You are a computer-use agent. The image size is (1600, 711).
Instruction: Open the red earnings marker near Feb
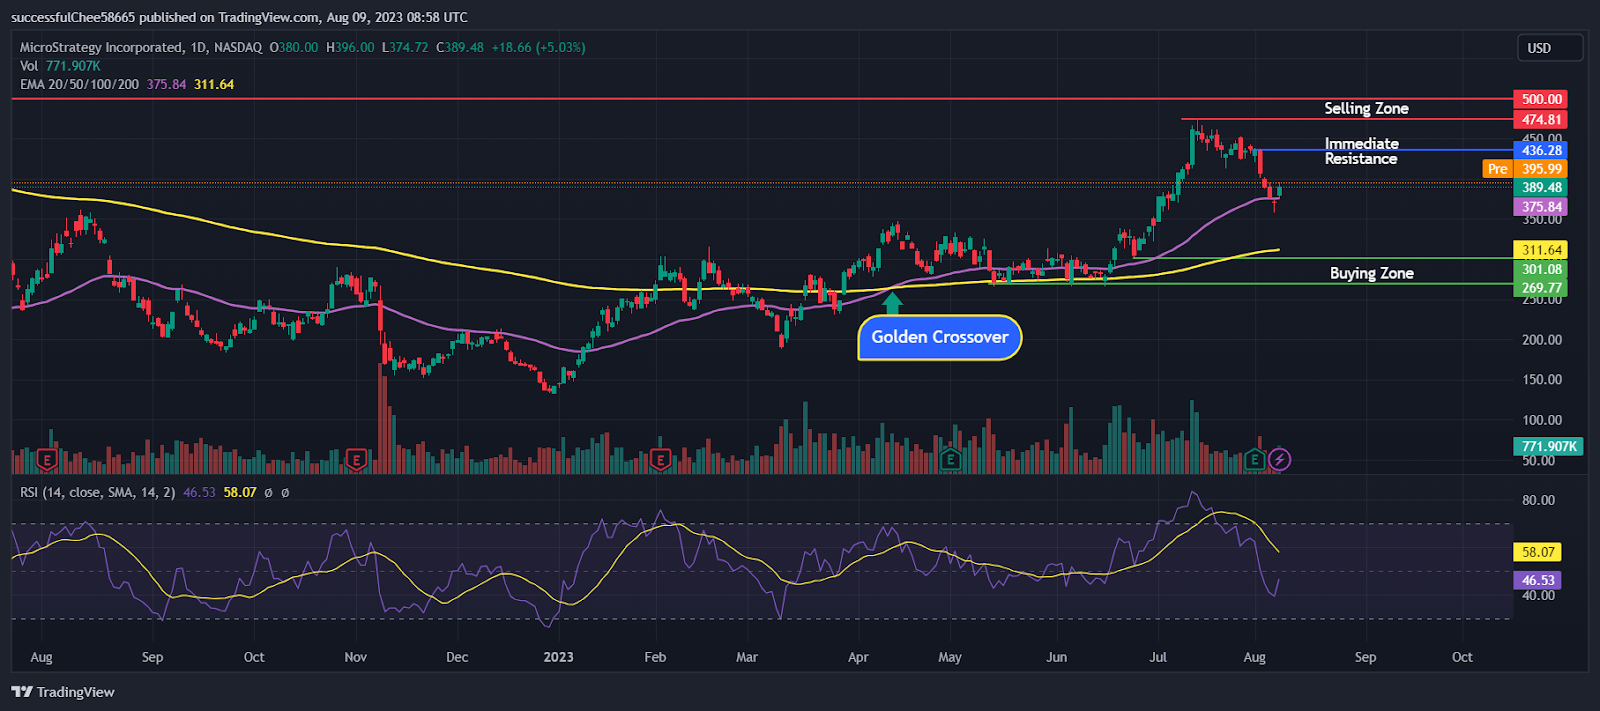click(x=660, y=460)
